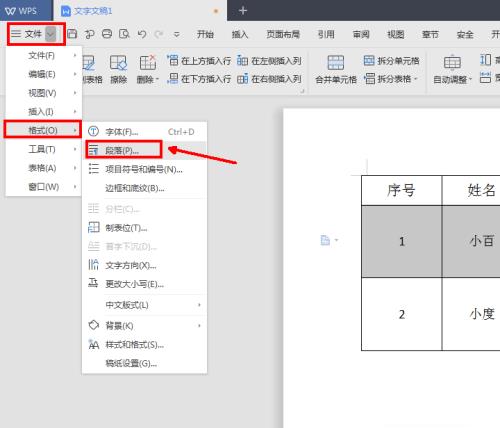This screenshot has height=428, width=500.
Task: Click 拆分单元格 split cells
Action: tap(391, 61)
